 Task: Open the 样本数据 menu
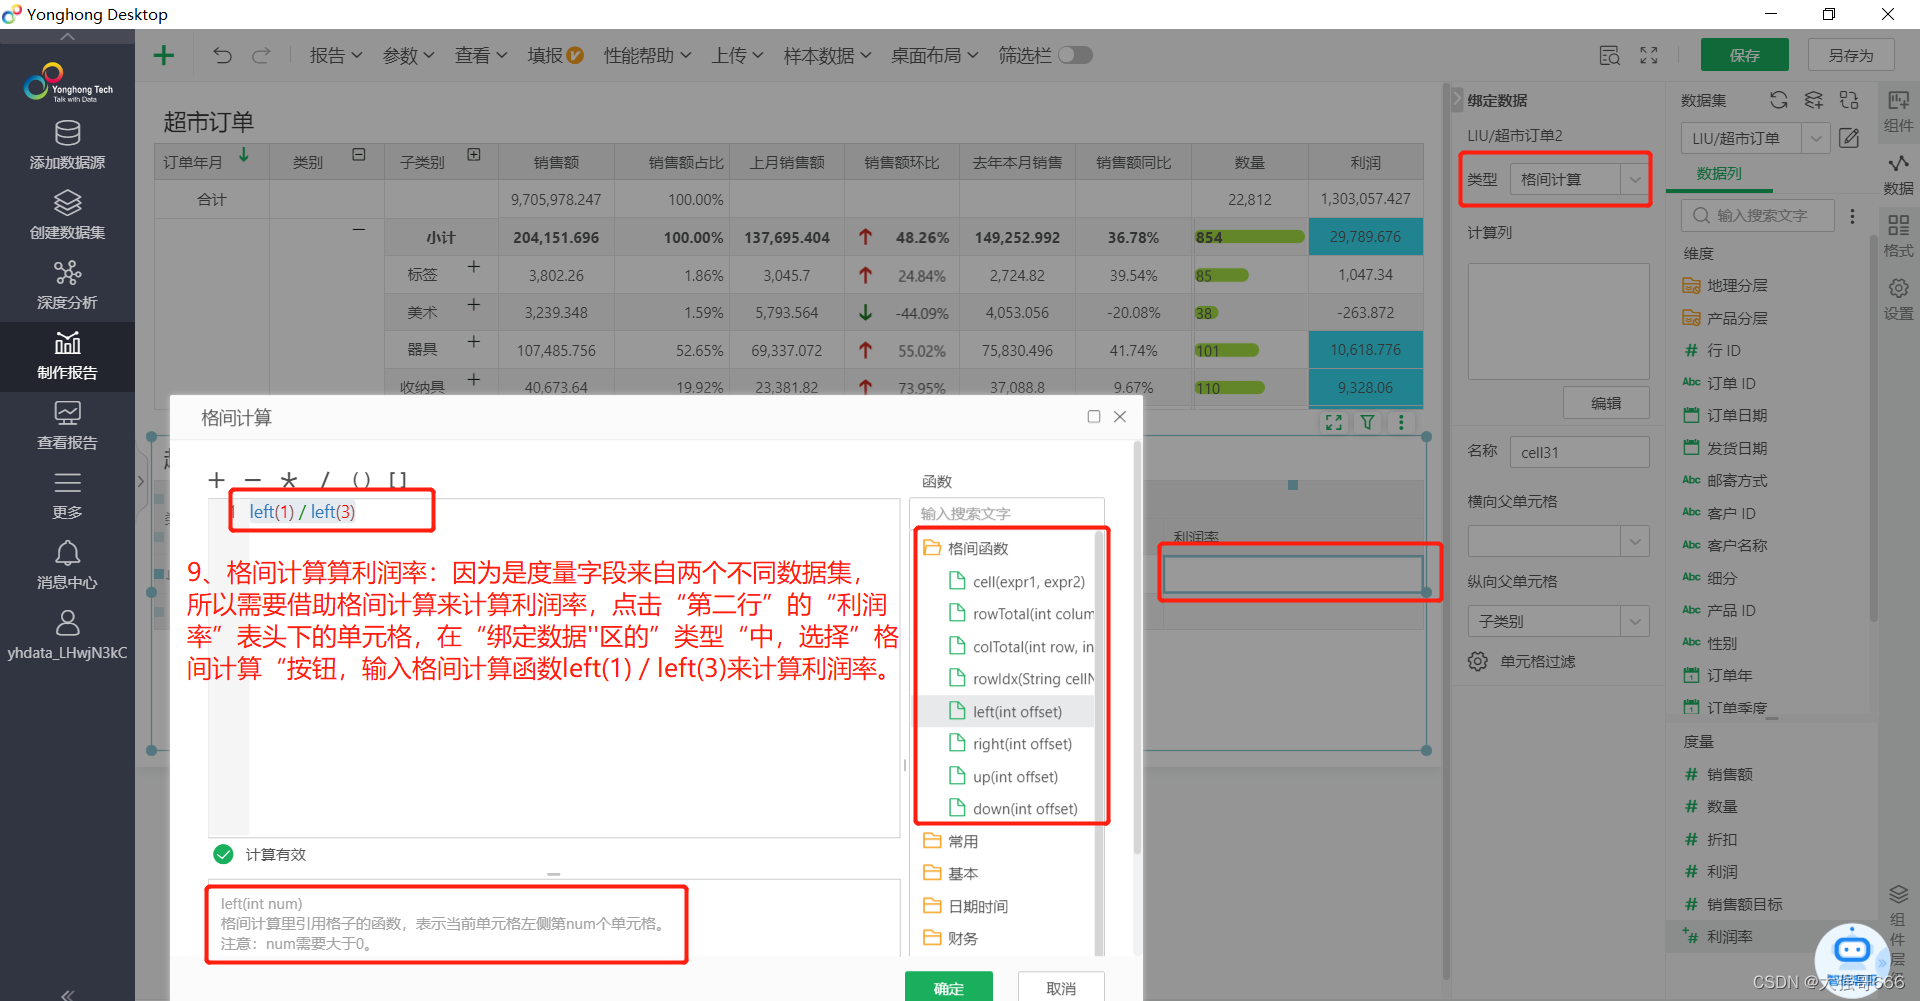pyautogui.click(x=827, y=55)
